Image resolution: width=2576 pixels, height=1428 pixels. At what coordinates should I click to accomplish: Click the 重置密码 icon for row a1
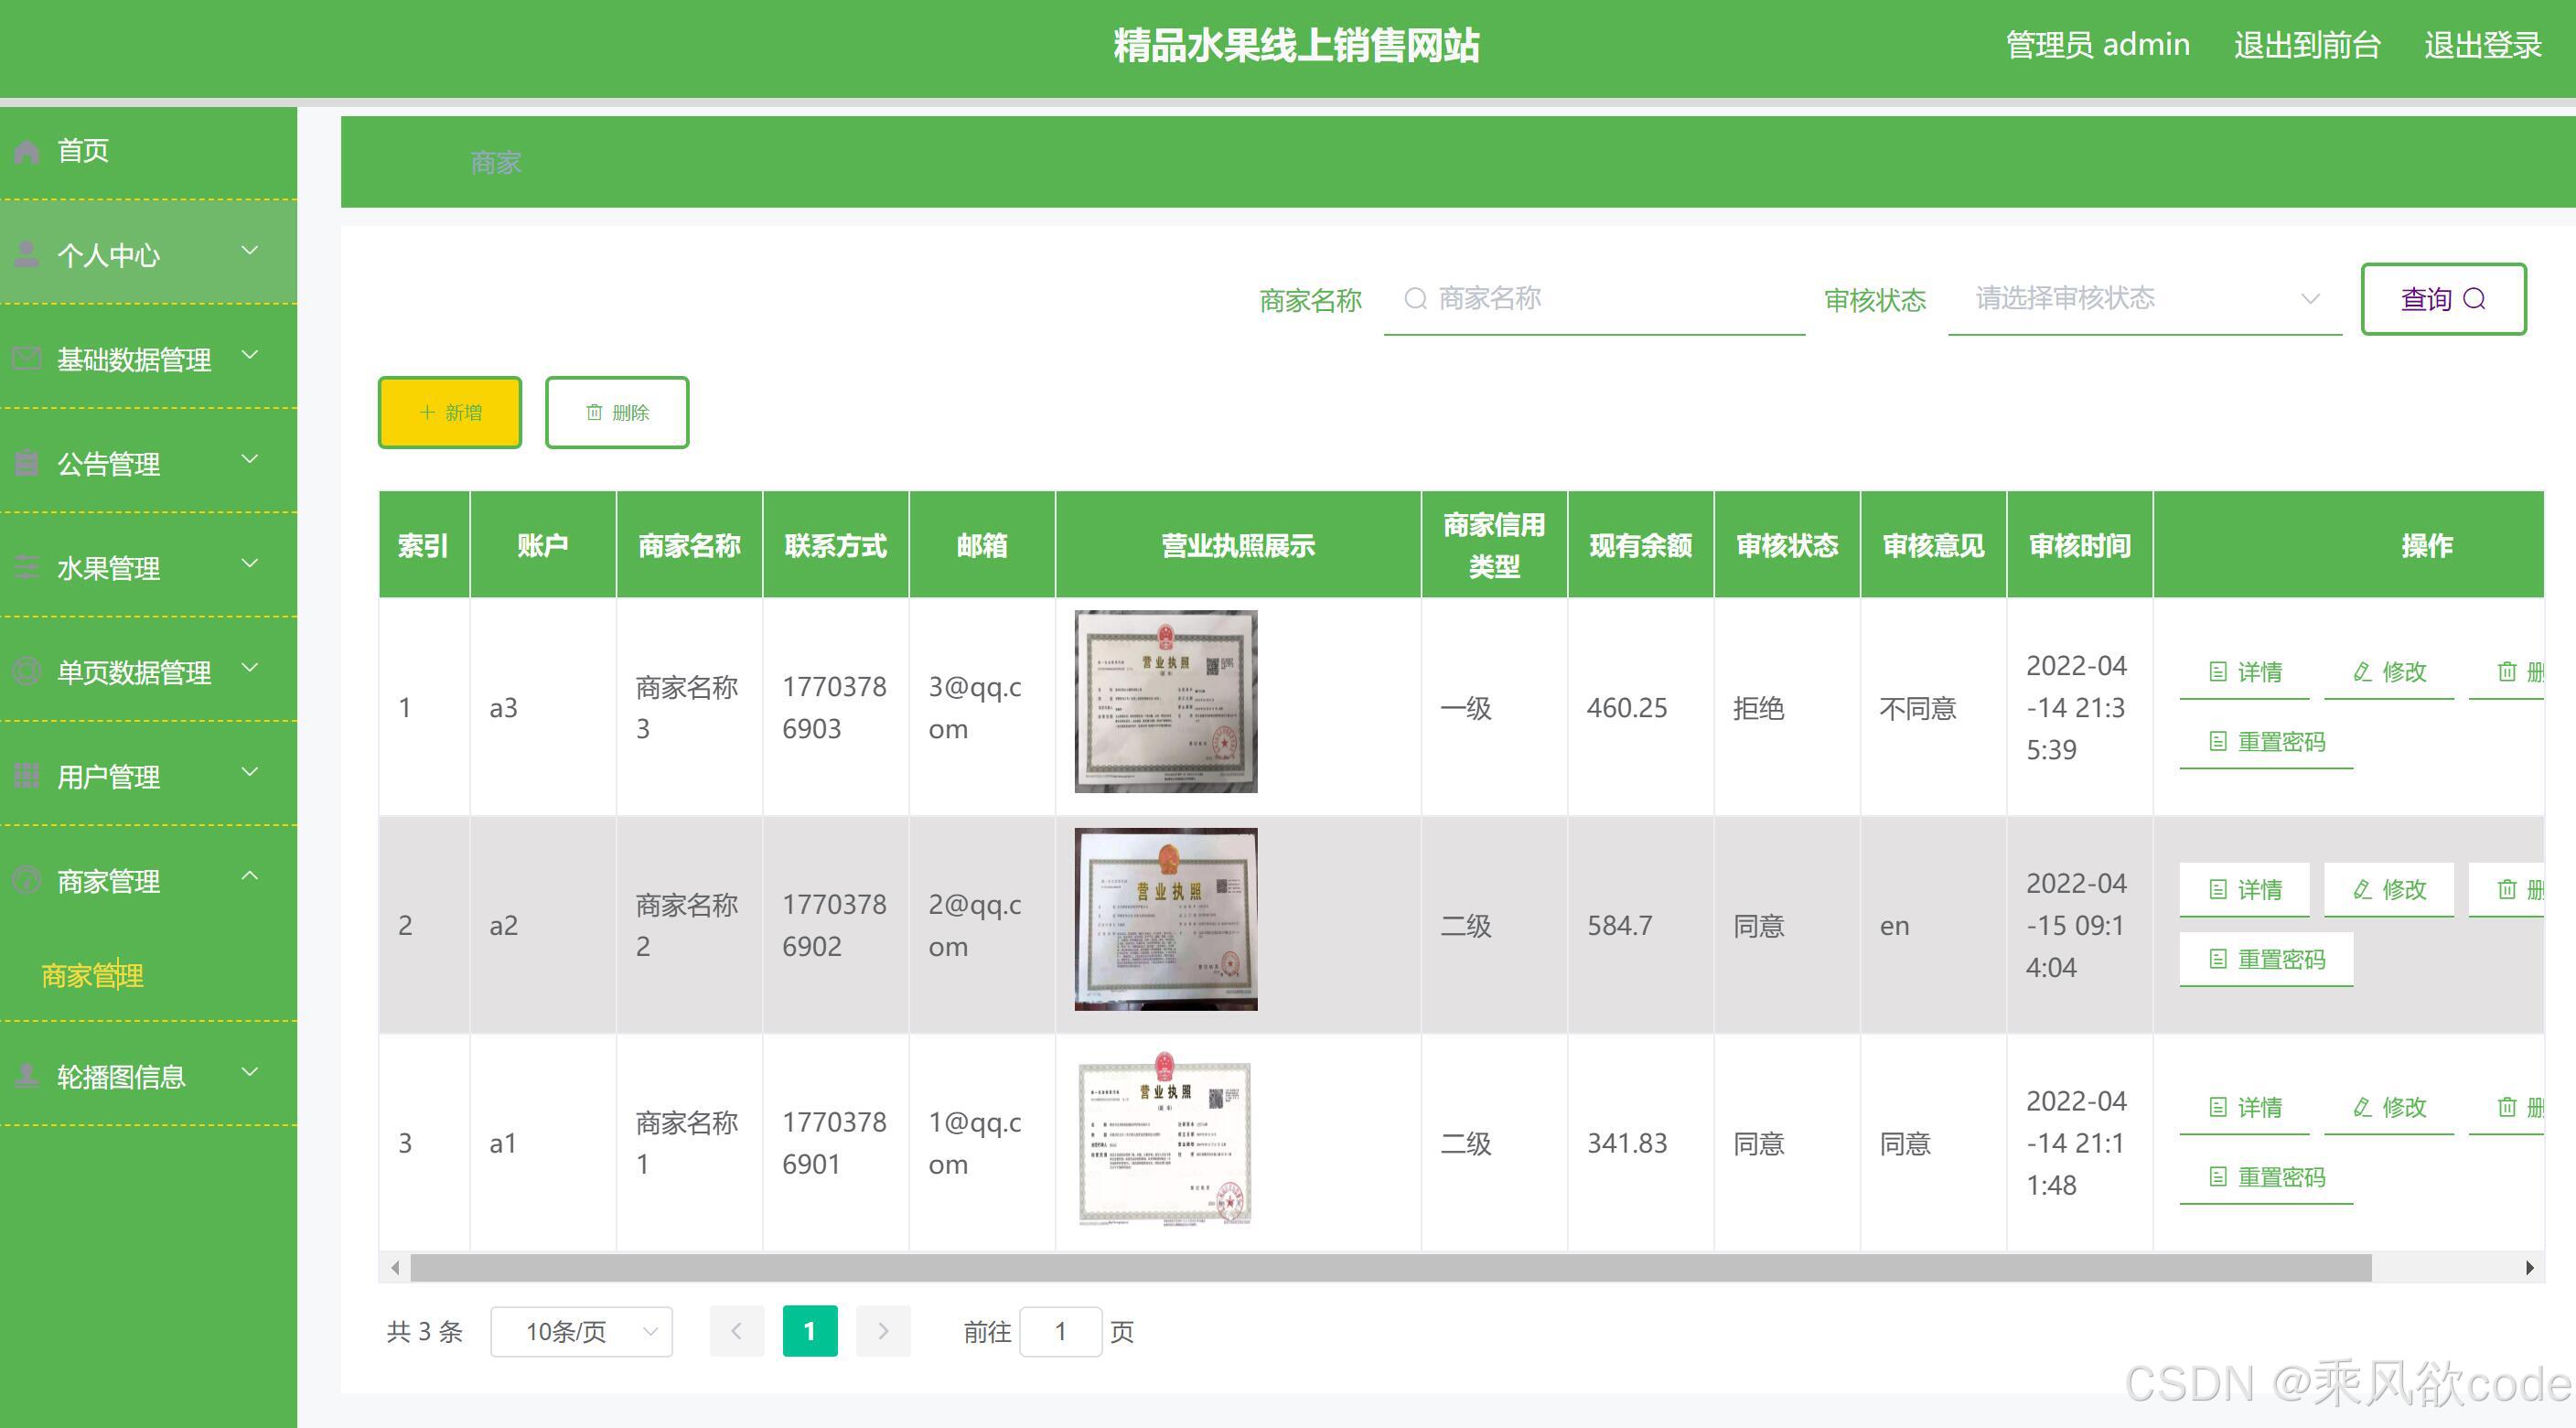point(2218,1177)
